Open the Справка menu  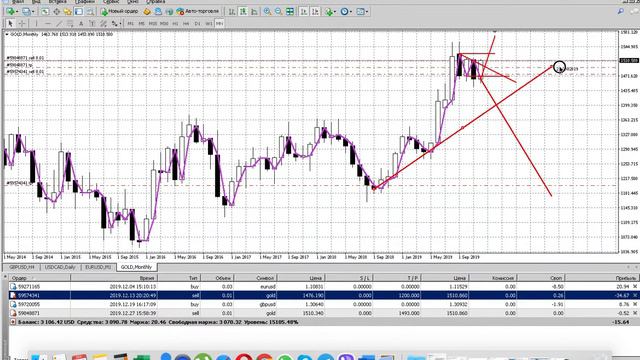tap(156, 2)
